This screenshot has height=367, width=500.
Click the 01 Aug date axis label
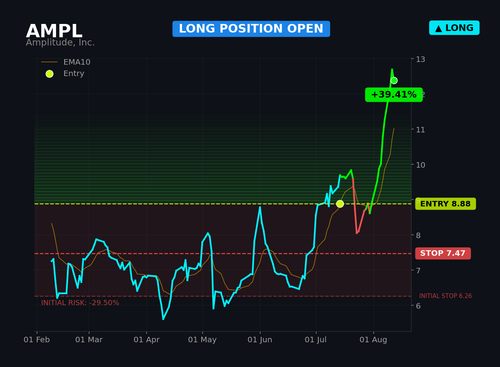coord(373,340)
